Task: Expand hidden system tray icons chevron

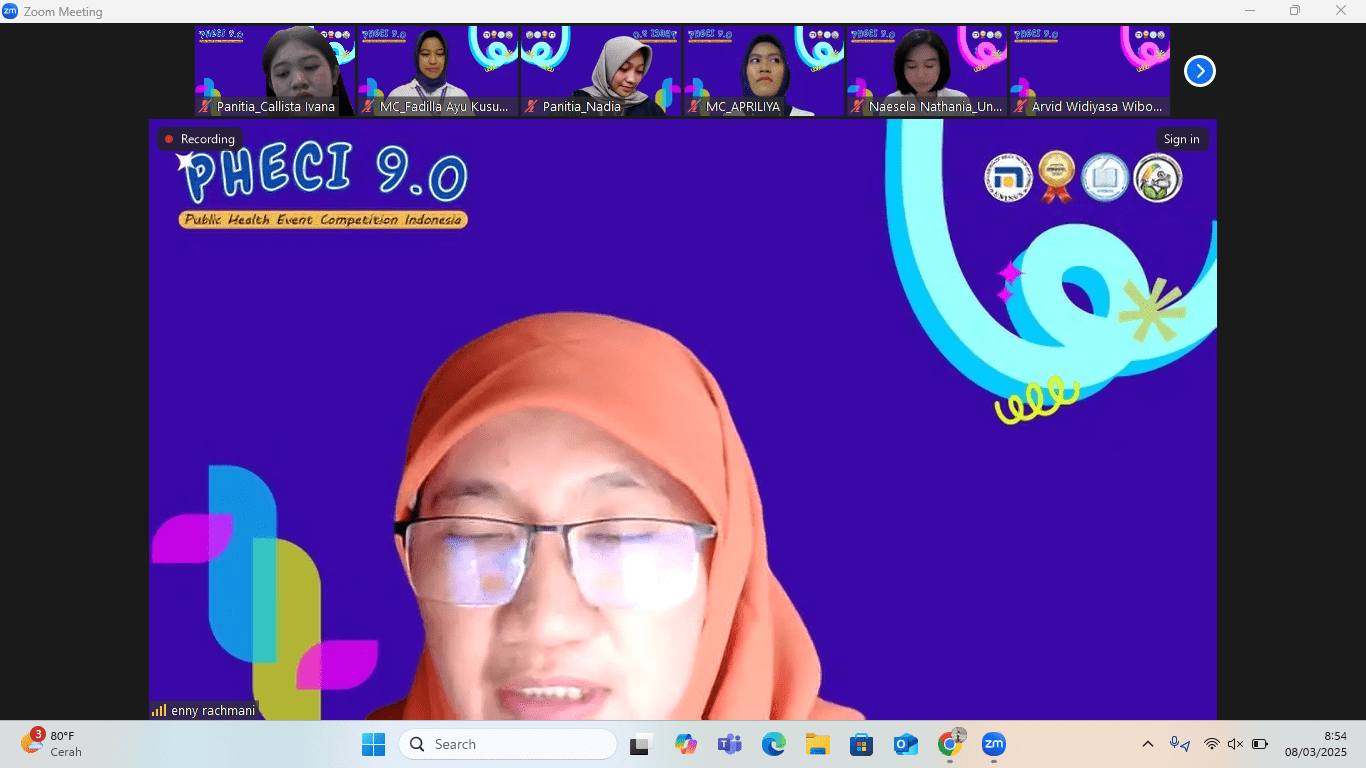Action: [x=1147, y=744]
